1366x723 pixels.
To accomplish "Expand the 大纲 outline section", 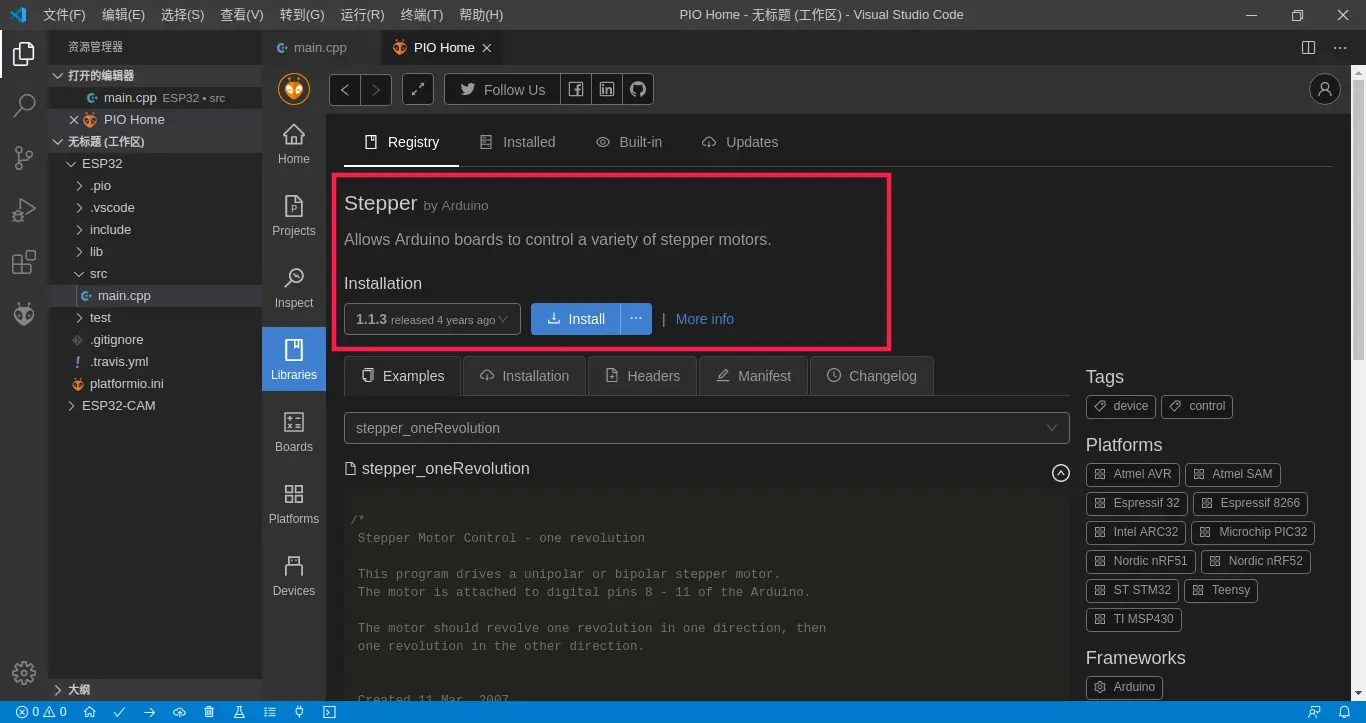I will click(155, 690).
